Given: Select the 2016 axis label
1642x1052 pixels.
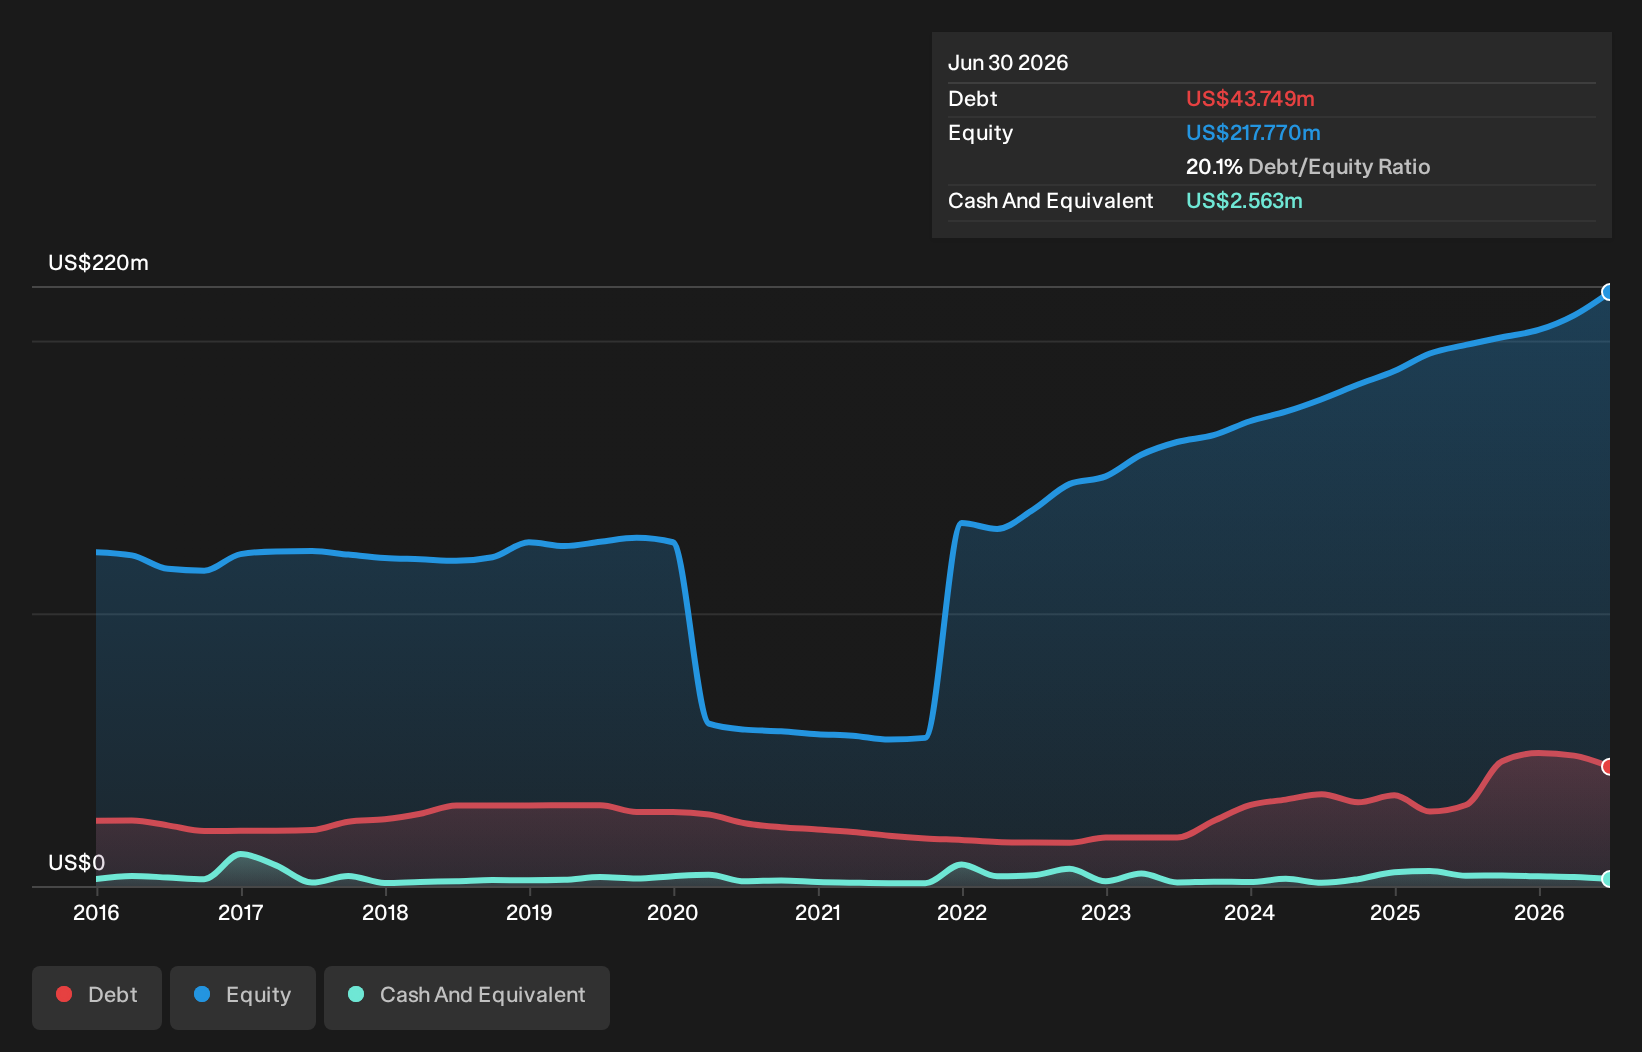Looking at the screenshot, I should point(96,913).
